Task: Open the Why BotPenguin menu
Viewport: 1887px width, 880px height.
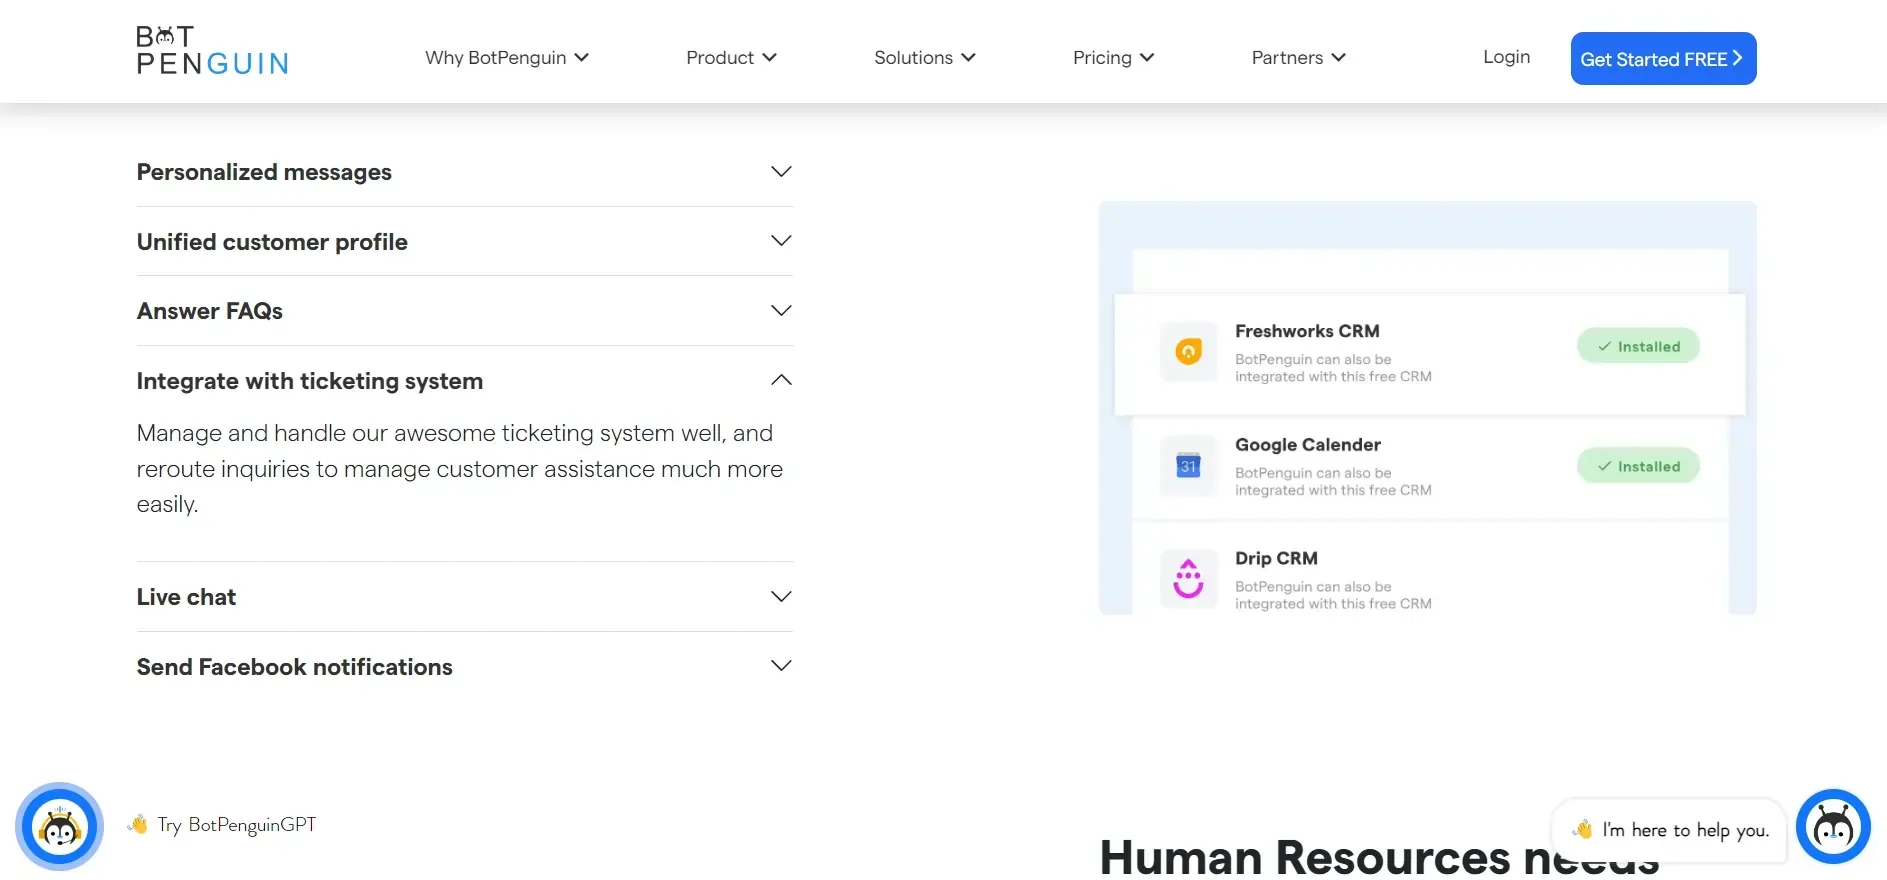Action: tap(507, 58)
